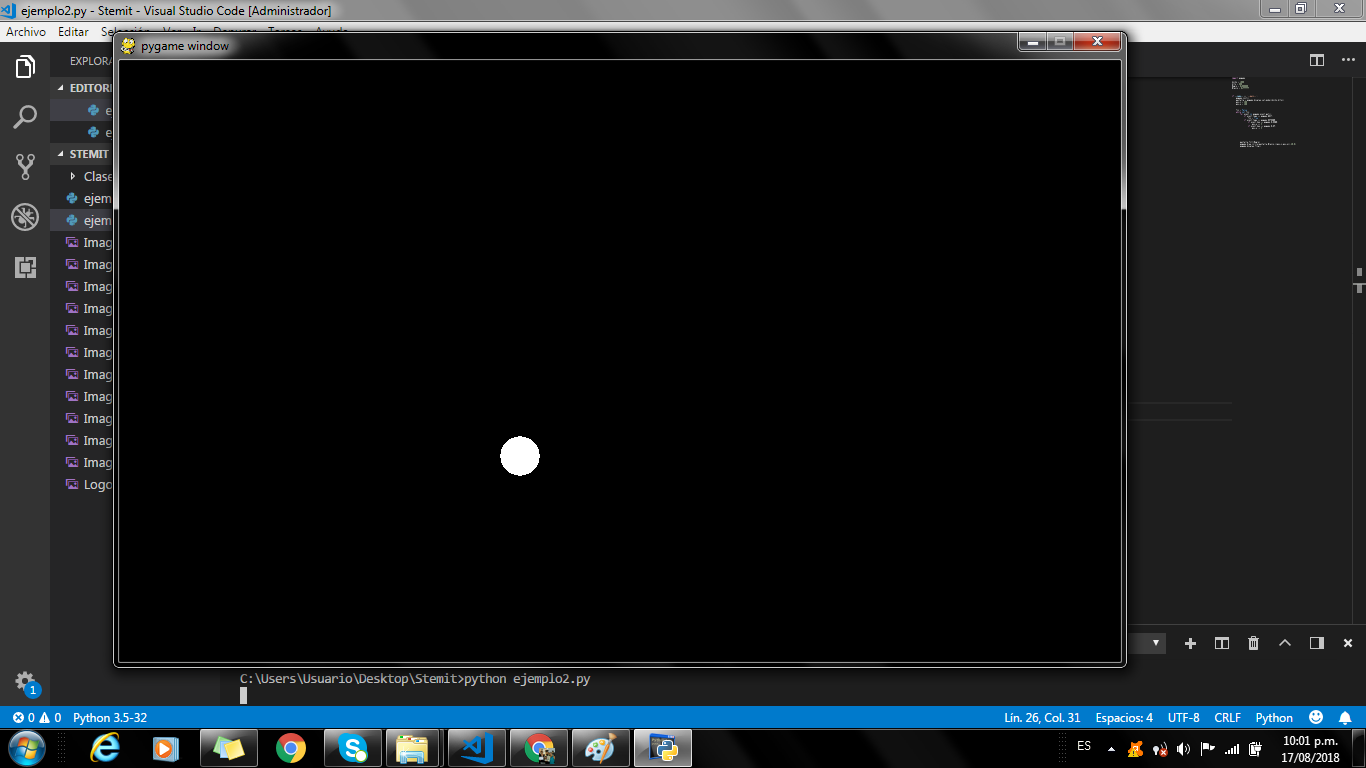Open the Source Control icon
This screenshot has width=1366, height=768.
point(25,167)
